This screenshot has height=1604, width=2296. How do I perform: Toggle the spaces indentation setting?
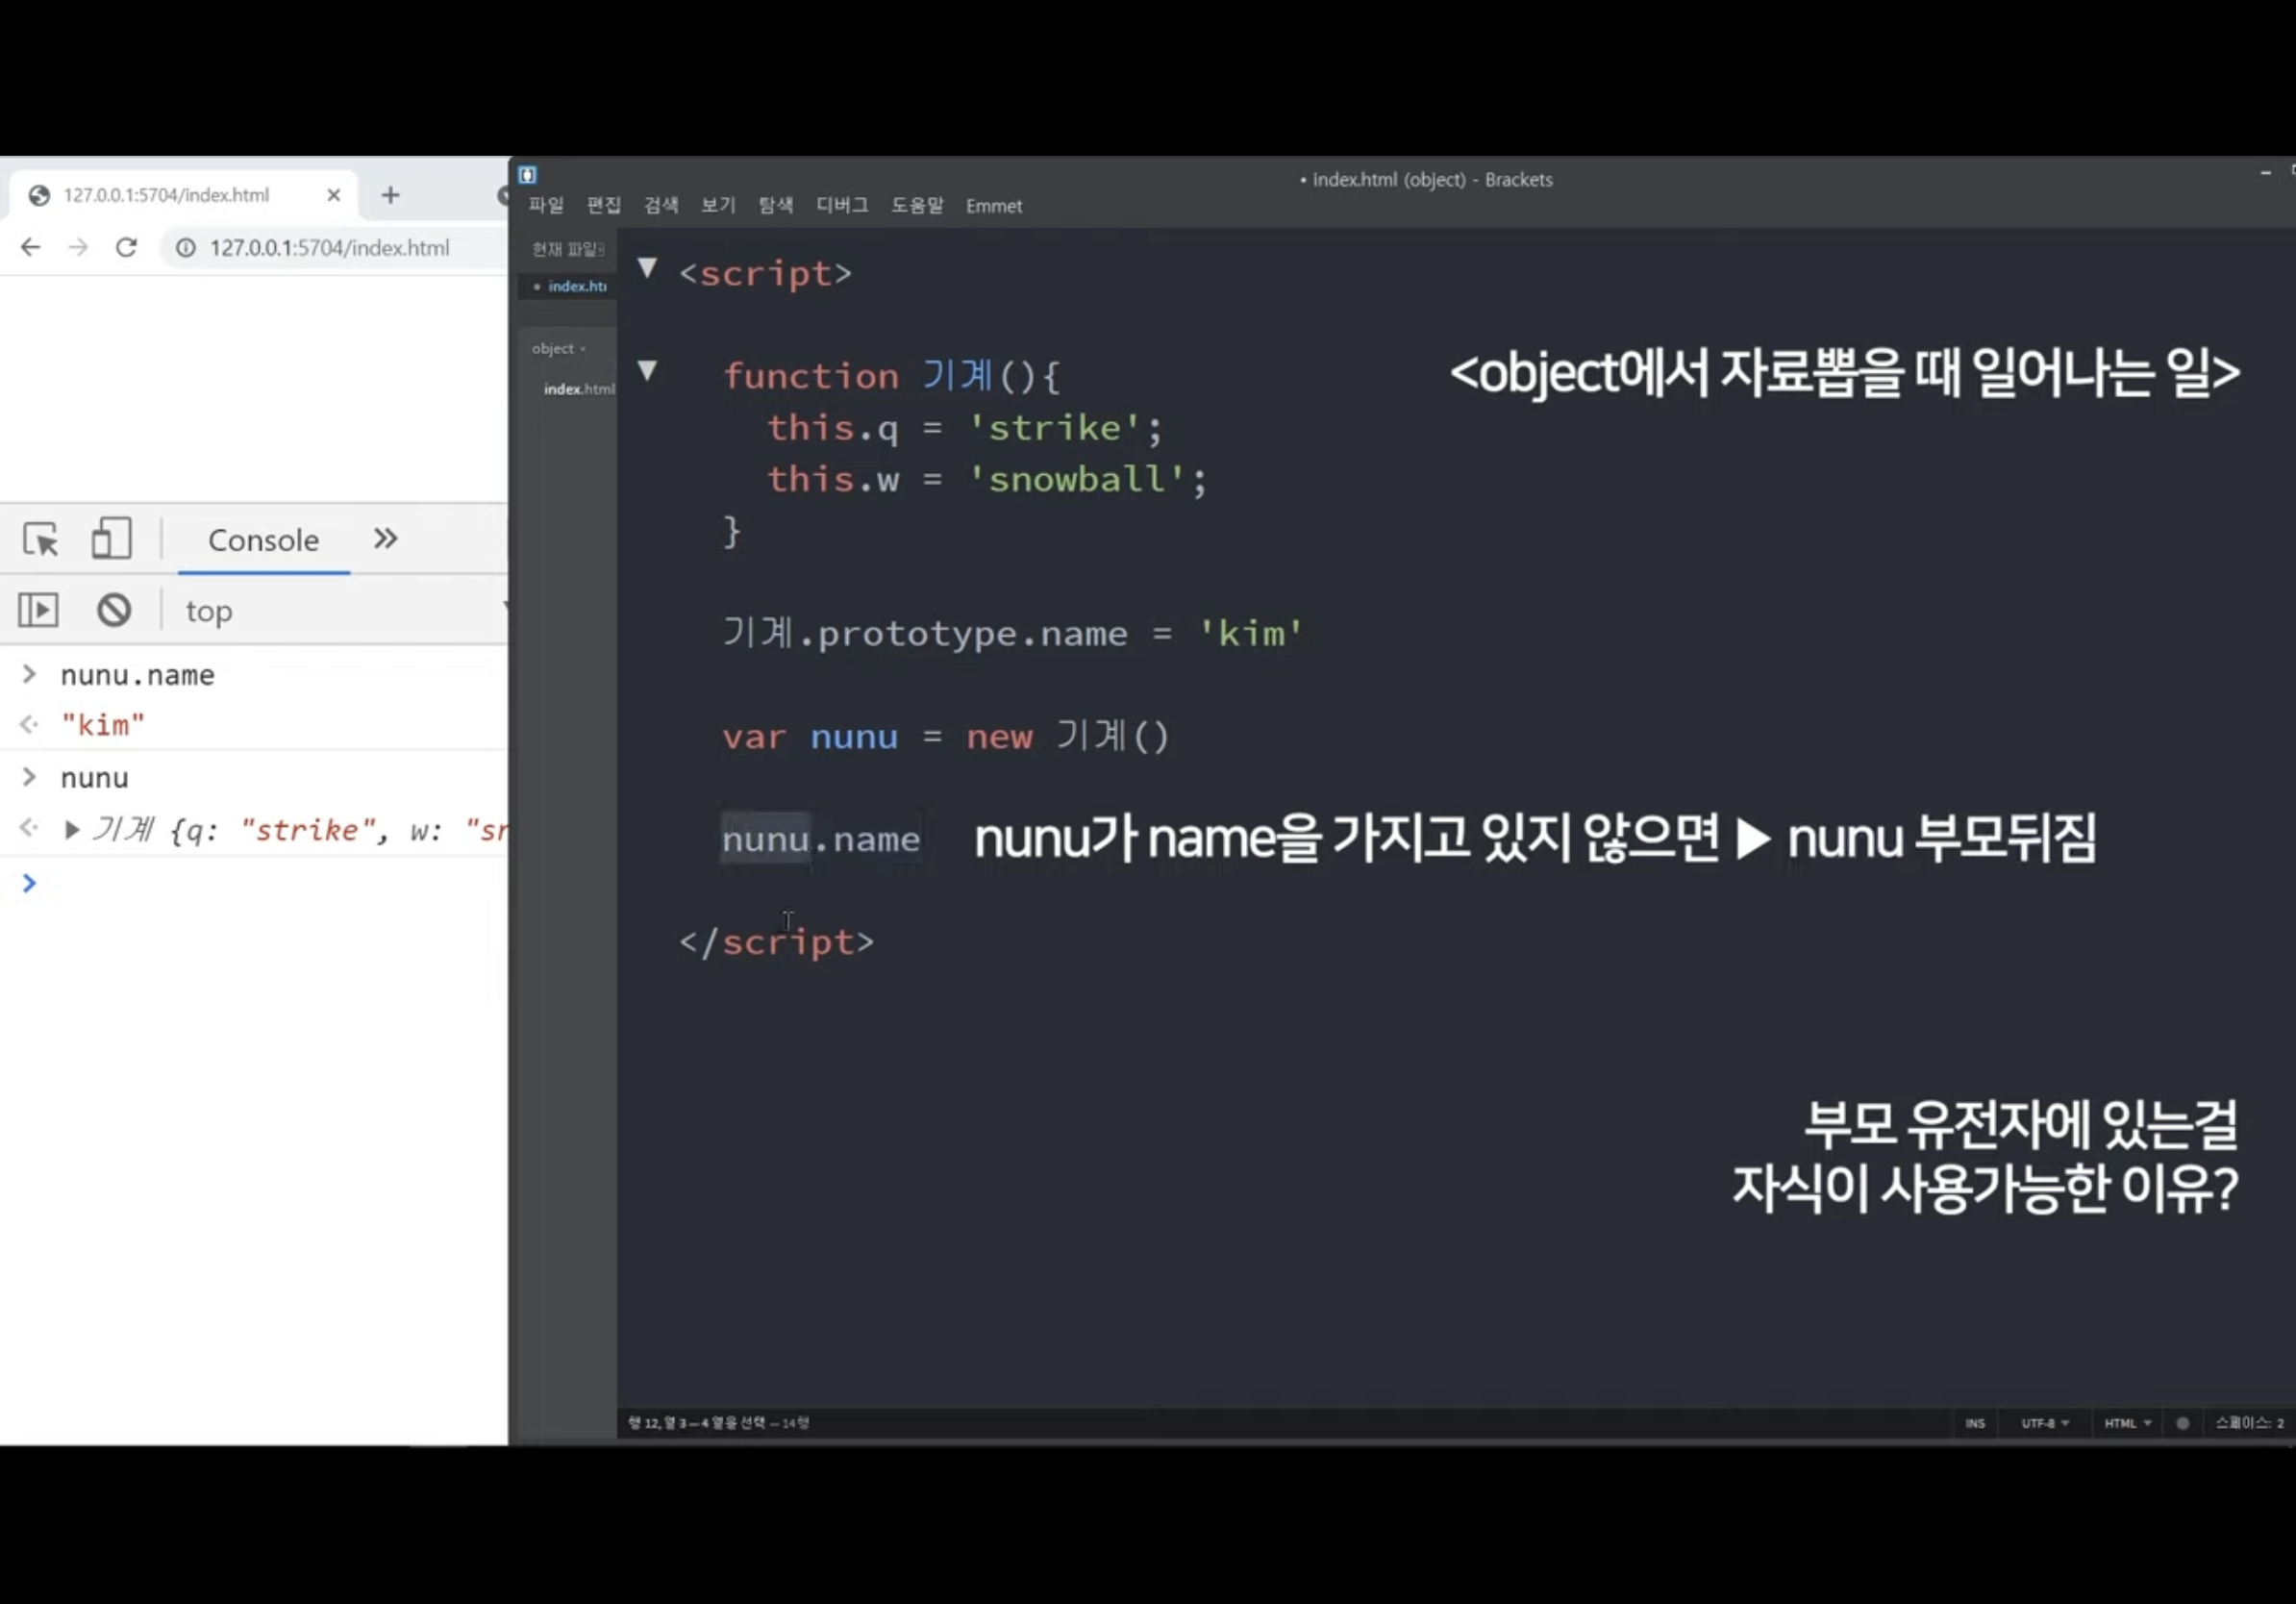tap(2248, 1423)
